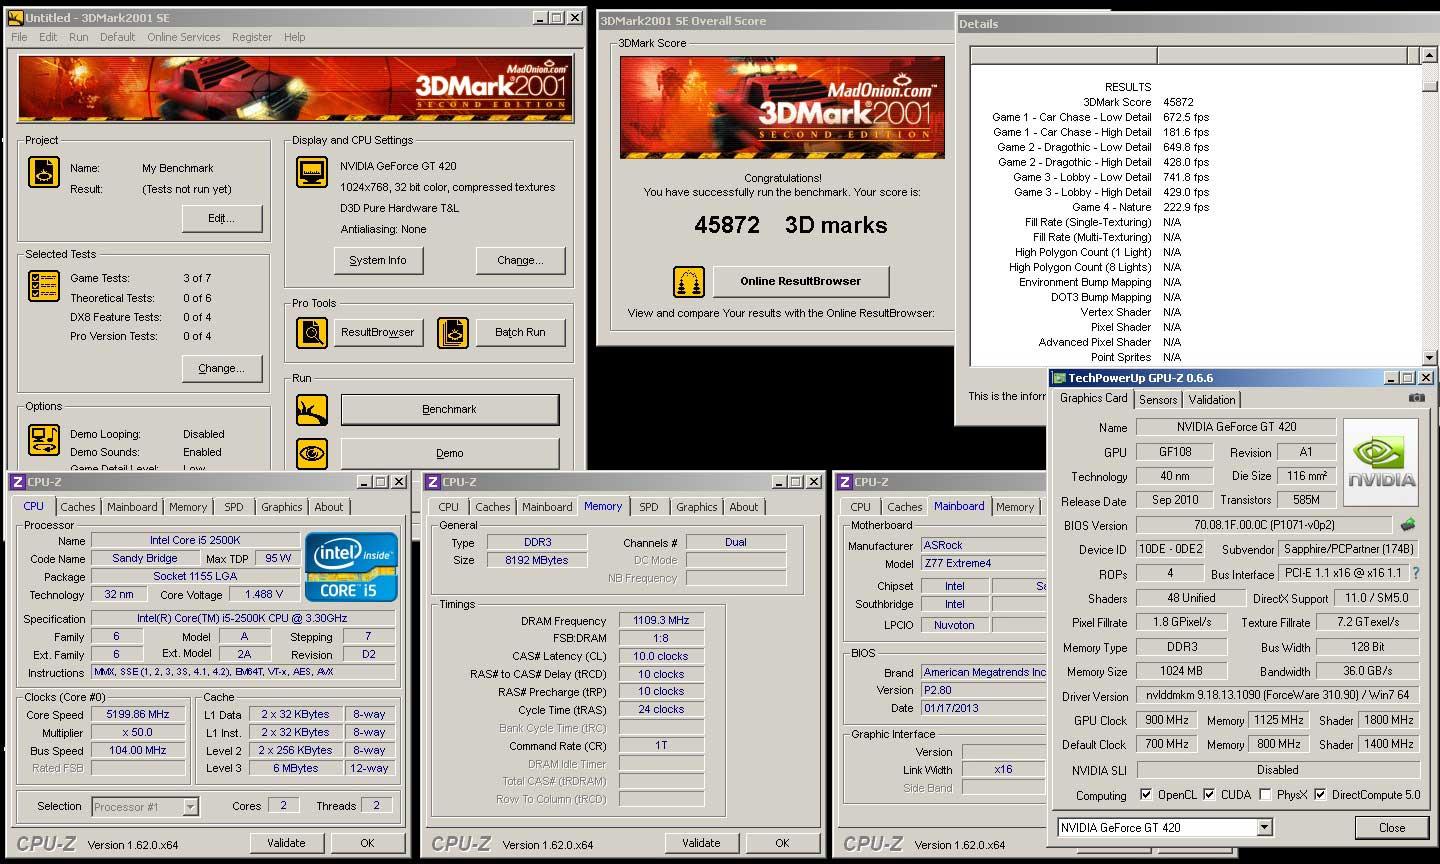Click Change... under Selected Tests
Viewport: 1440px width, 864px height.
point(222,368)
